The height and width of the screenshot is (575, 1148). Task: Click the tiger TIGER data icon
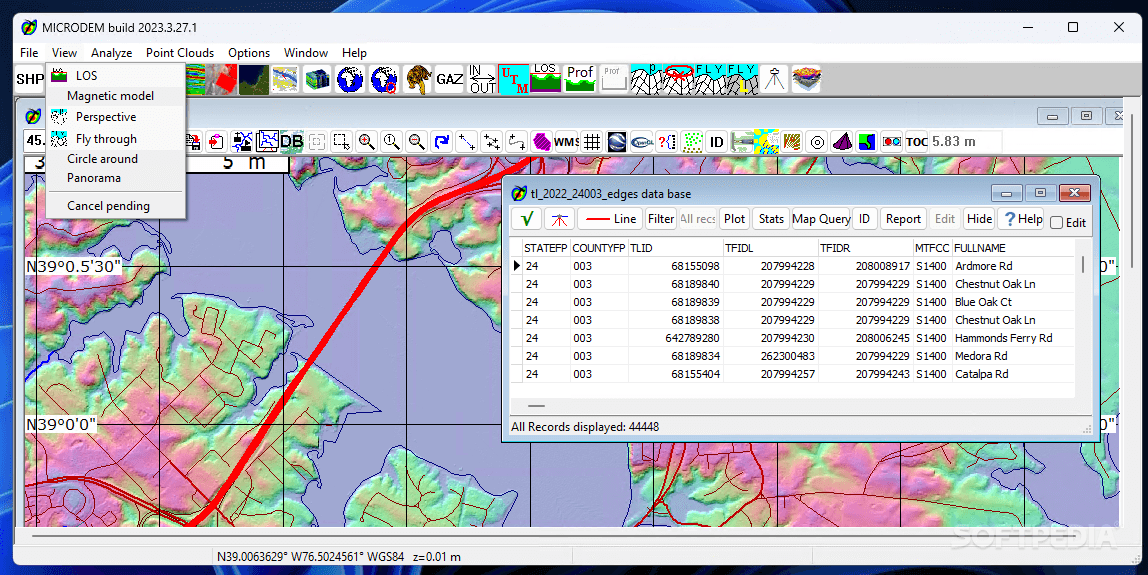(417, 78)
